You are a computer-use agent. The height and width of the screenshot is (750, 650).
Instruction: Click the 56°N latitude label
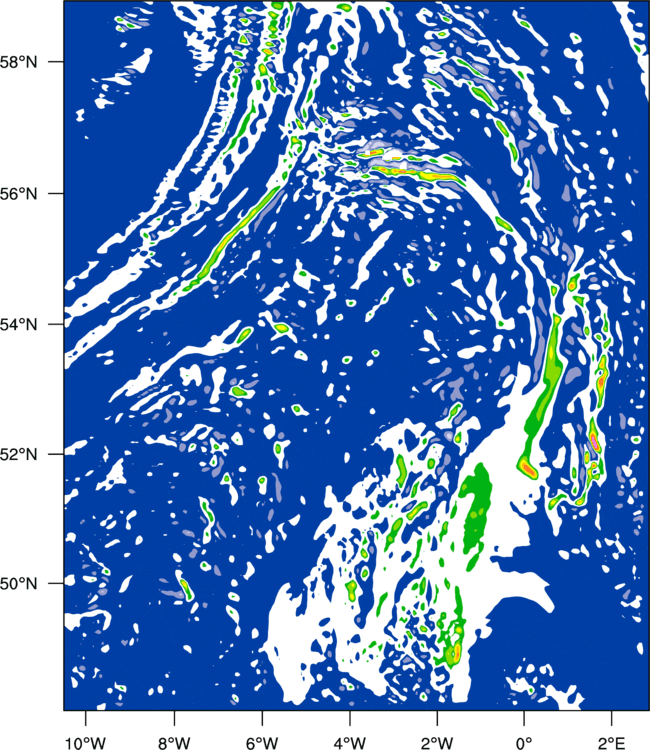[x=19, y=194]
